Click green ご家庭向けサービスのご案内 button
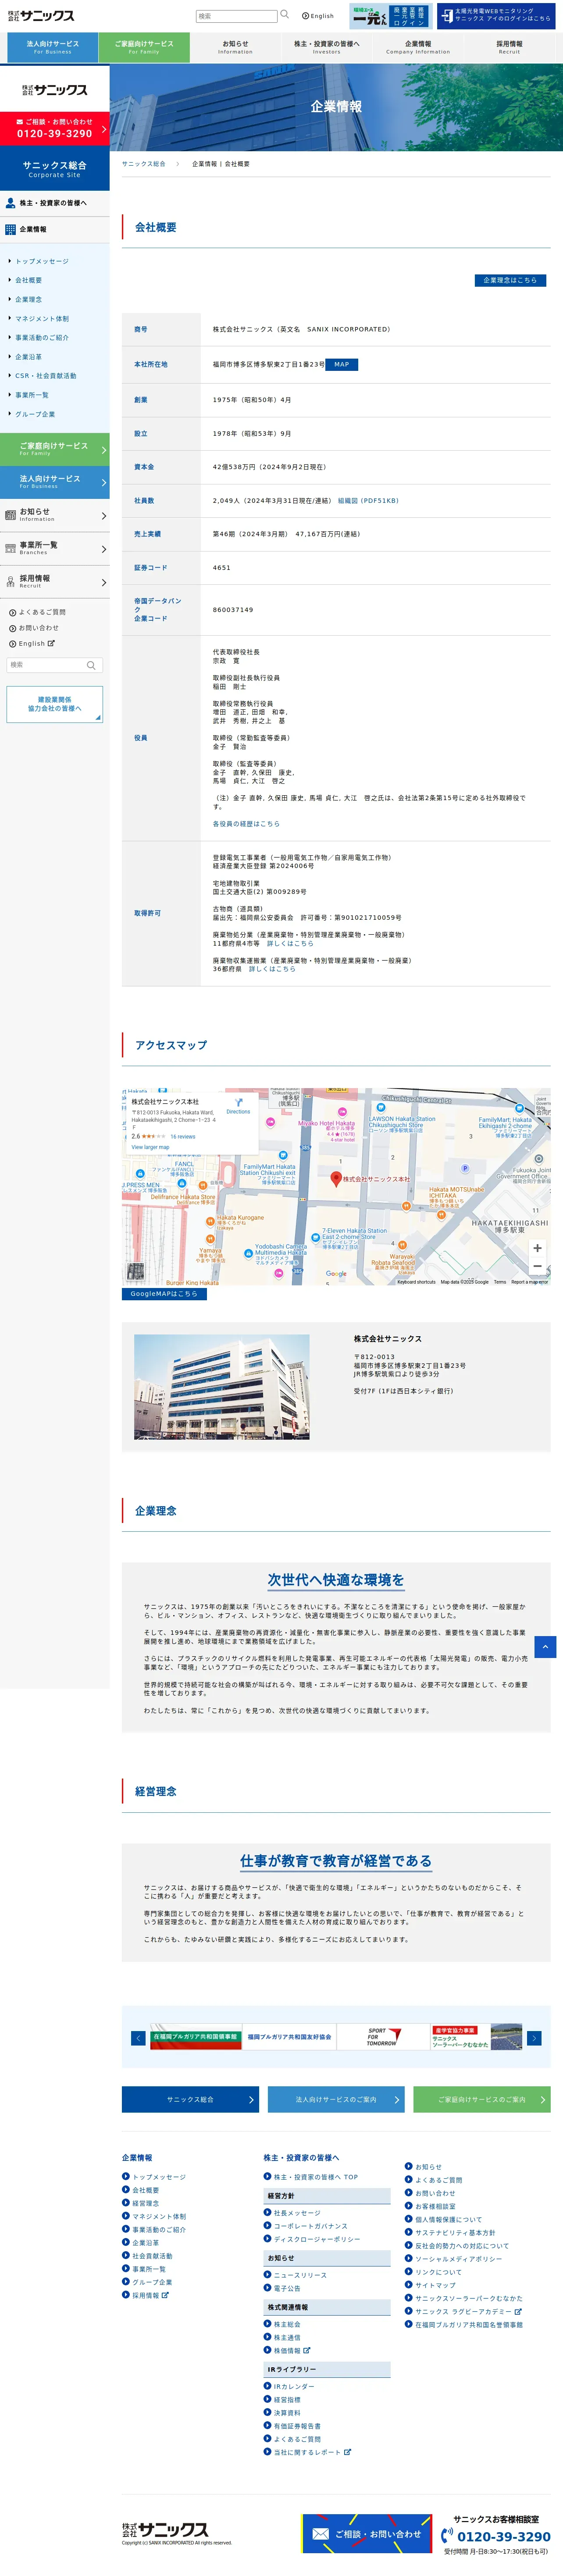Image resolution: width=563 pixels, height=2576 pixels. 481,2099
